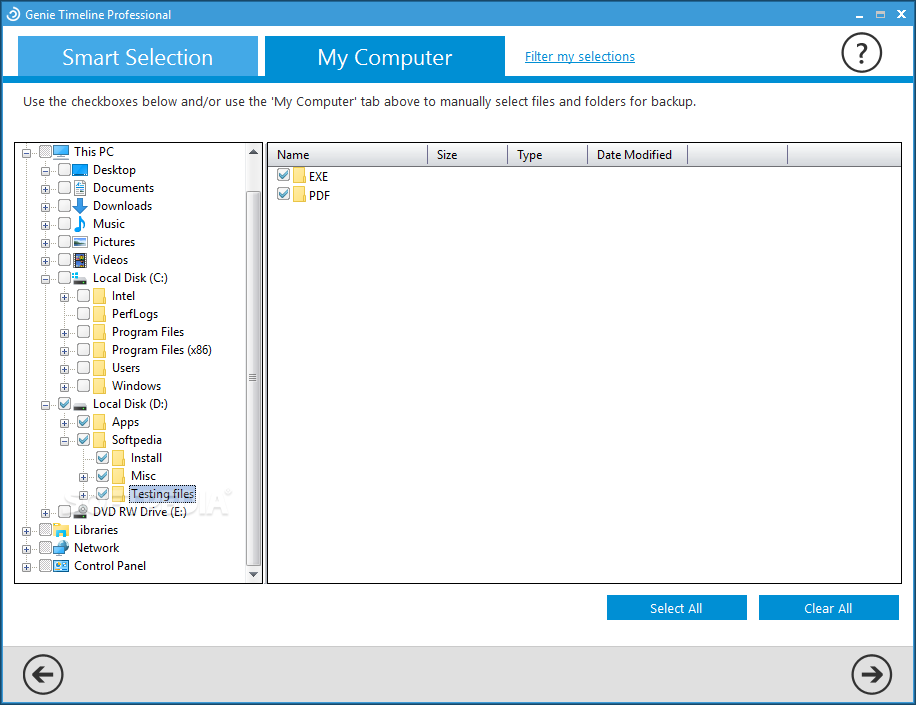Select the Videos tree label
Screen dimensions: 916x705
110,260
